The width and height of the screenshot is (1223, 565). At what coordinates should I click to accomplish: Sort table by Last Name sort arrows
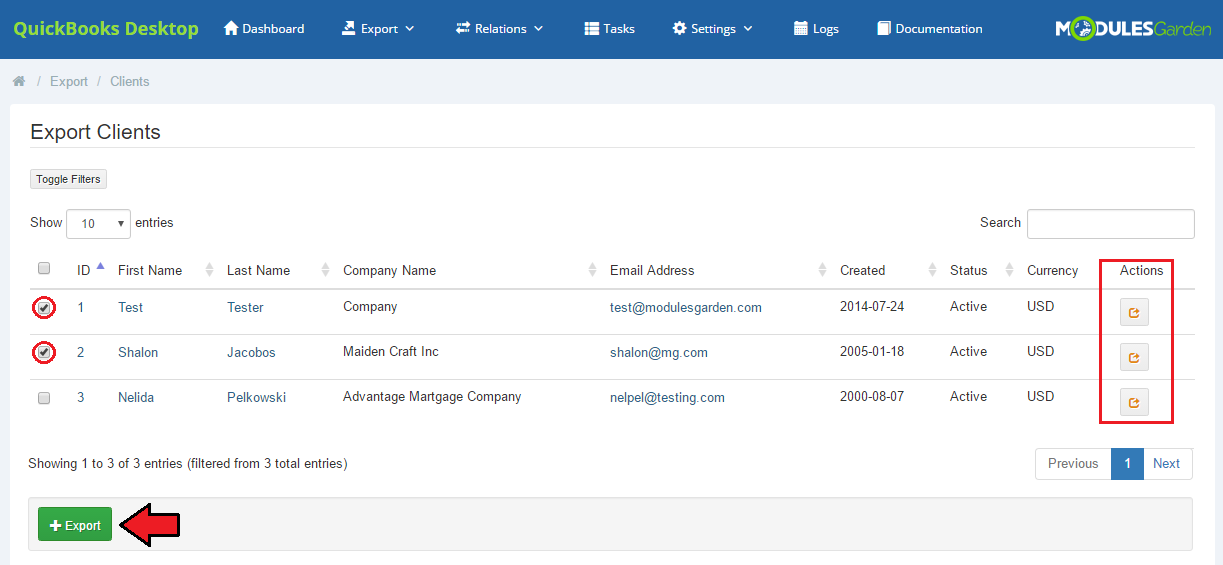[325, 270]
